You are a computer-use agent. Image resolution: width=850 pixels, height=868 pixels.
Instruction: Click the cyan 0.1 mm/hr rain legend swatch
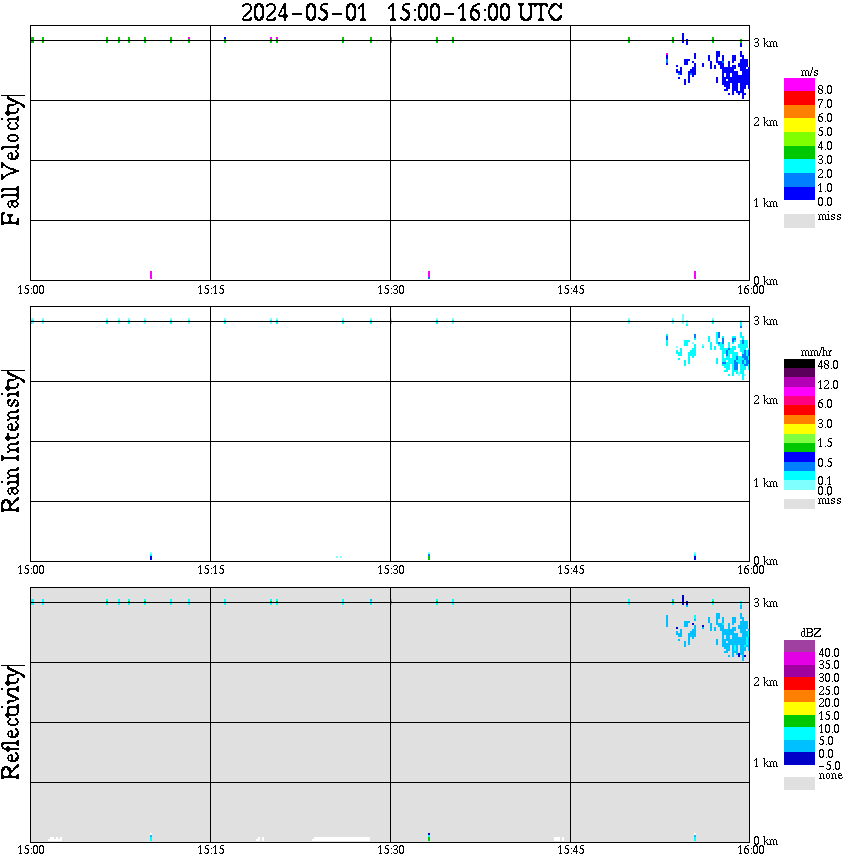point(799,476)
